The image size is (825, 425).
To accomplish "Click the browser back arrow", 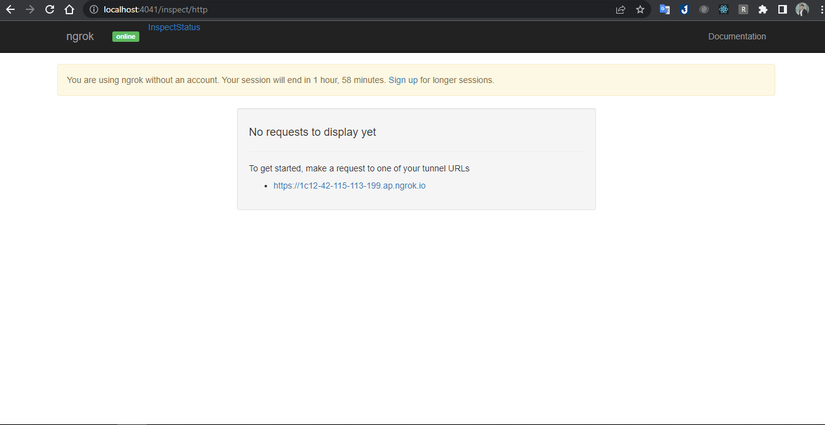I will (x=10, y=9).
